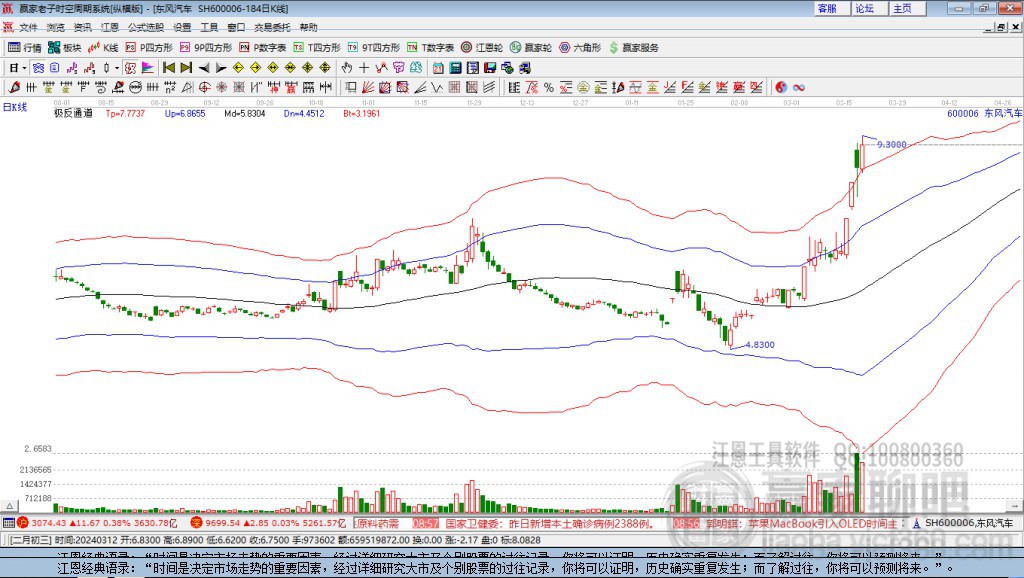Image resolution: width=1024 pixels, height=578 pixels.
Task: Toggle the 极反通道 indicator button in toolbar
Action: coord(73,114)
